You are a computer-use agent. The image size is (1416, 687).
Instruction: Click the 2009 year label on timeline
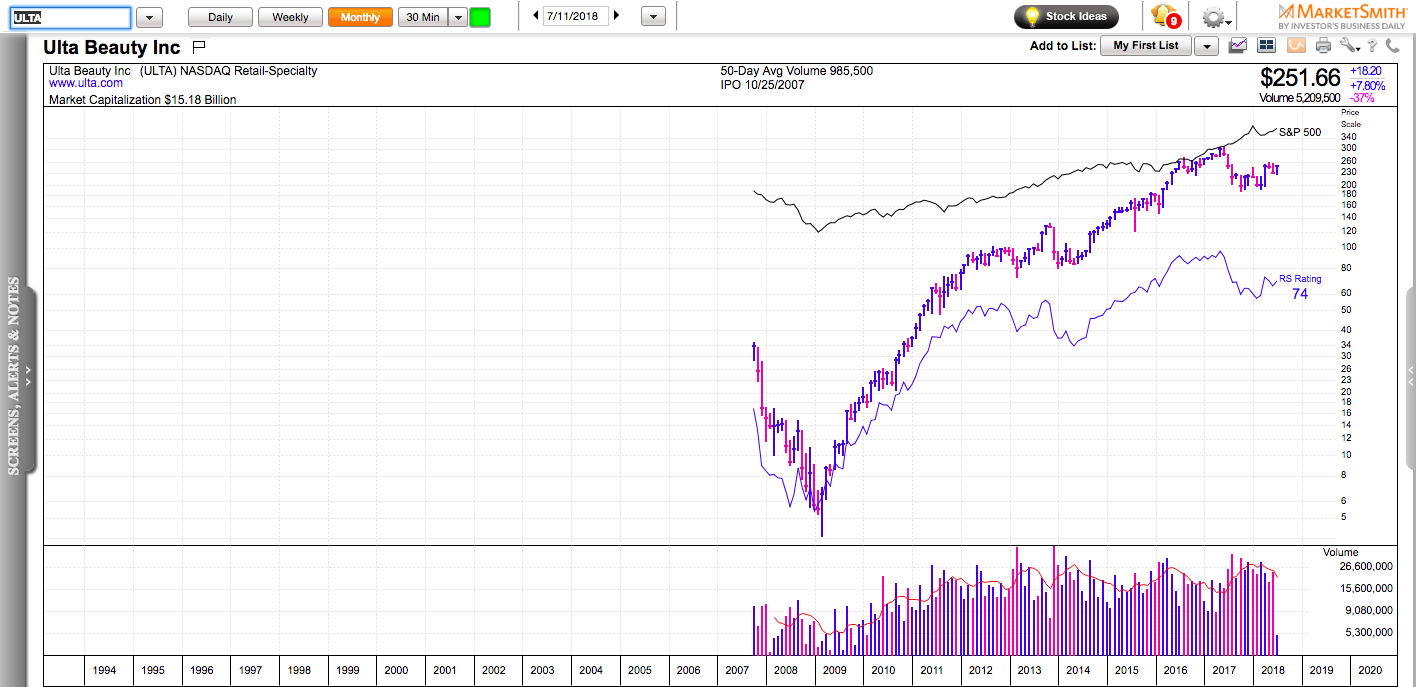click(835, 670)
